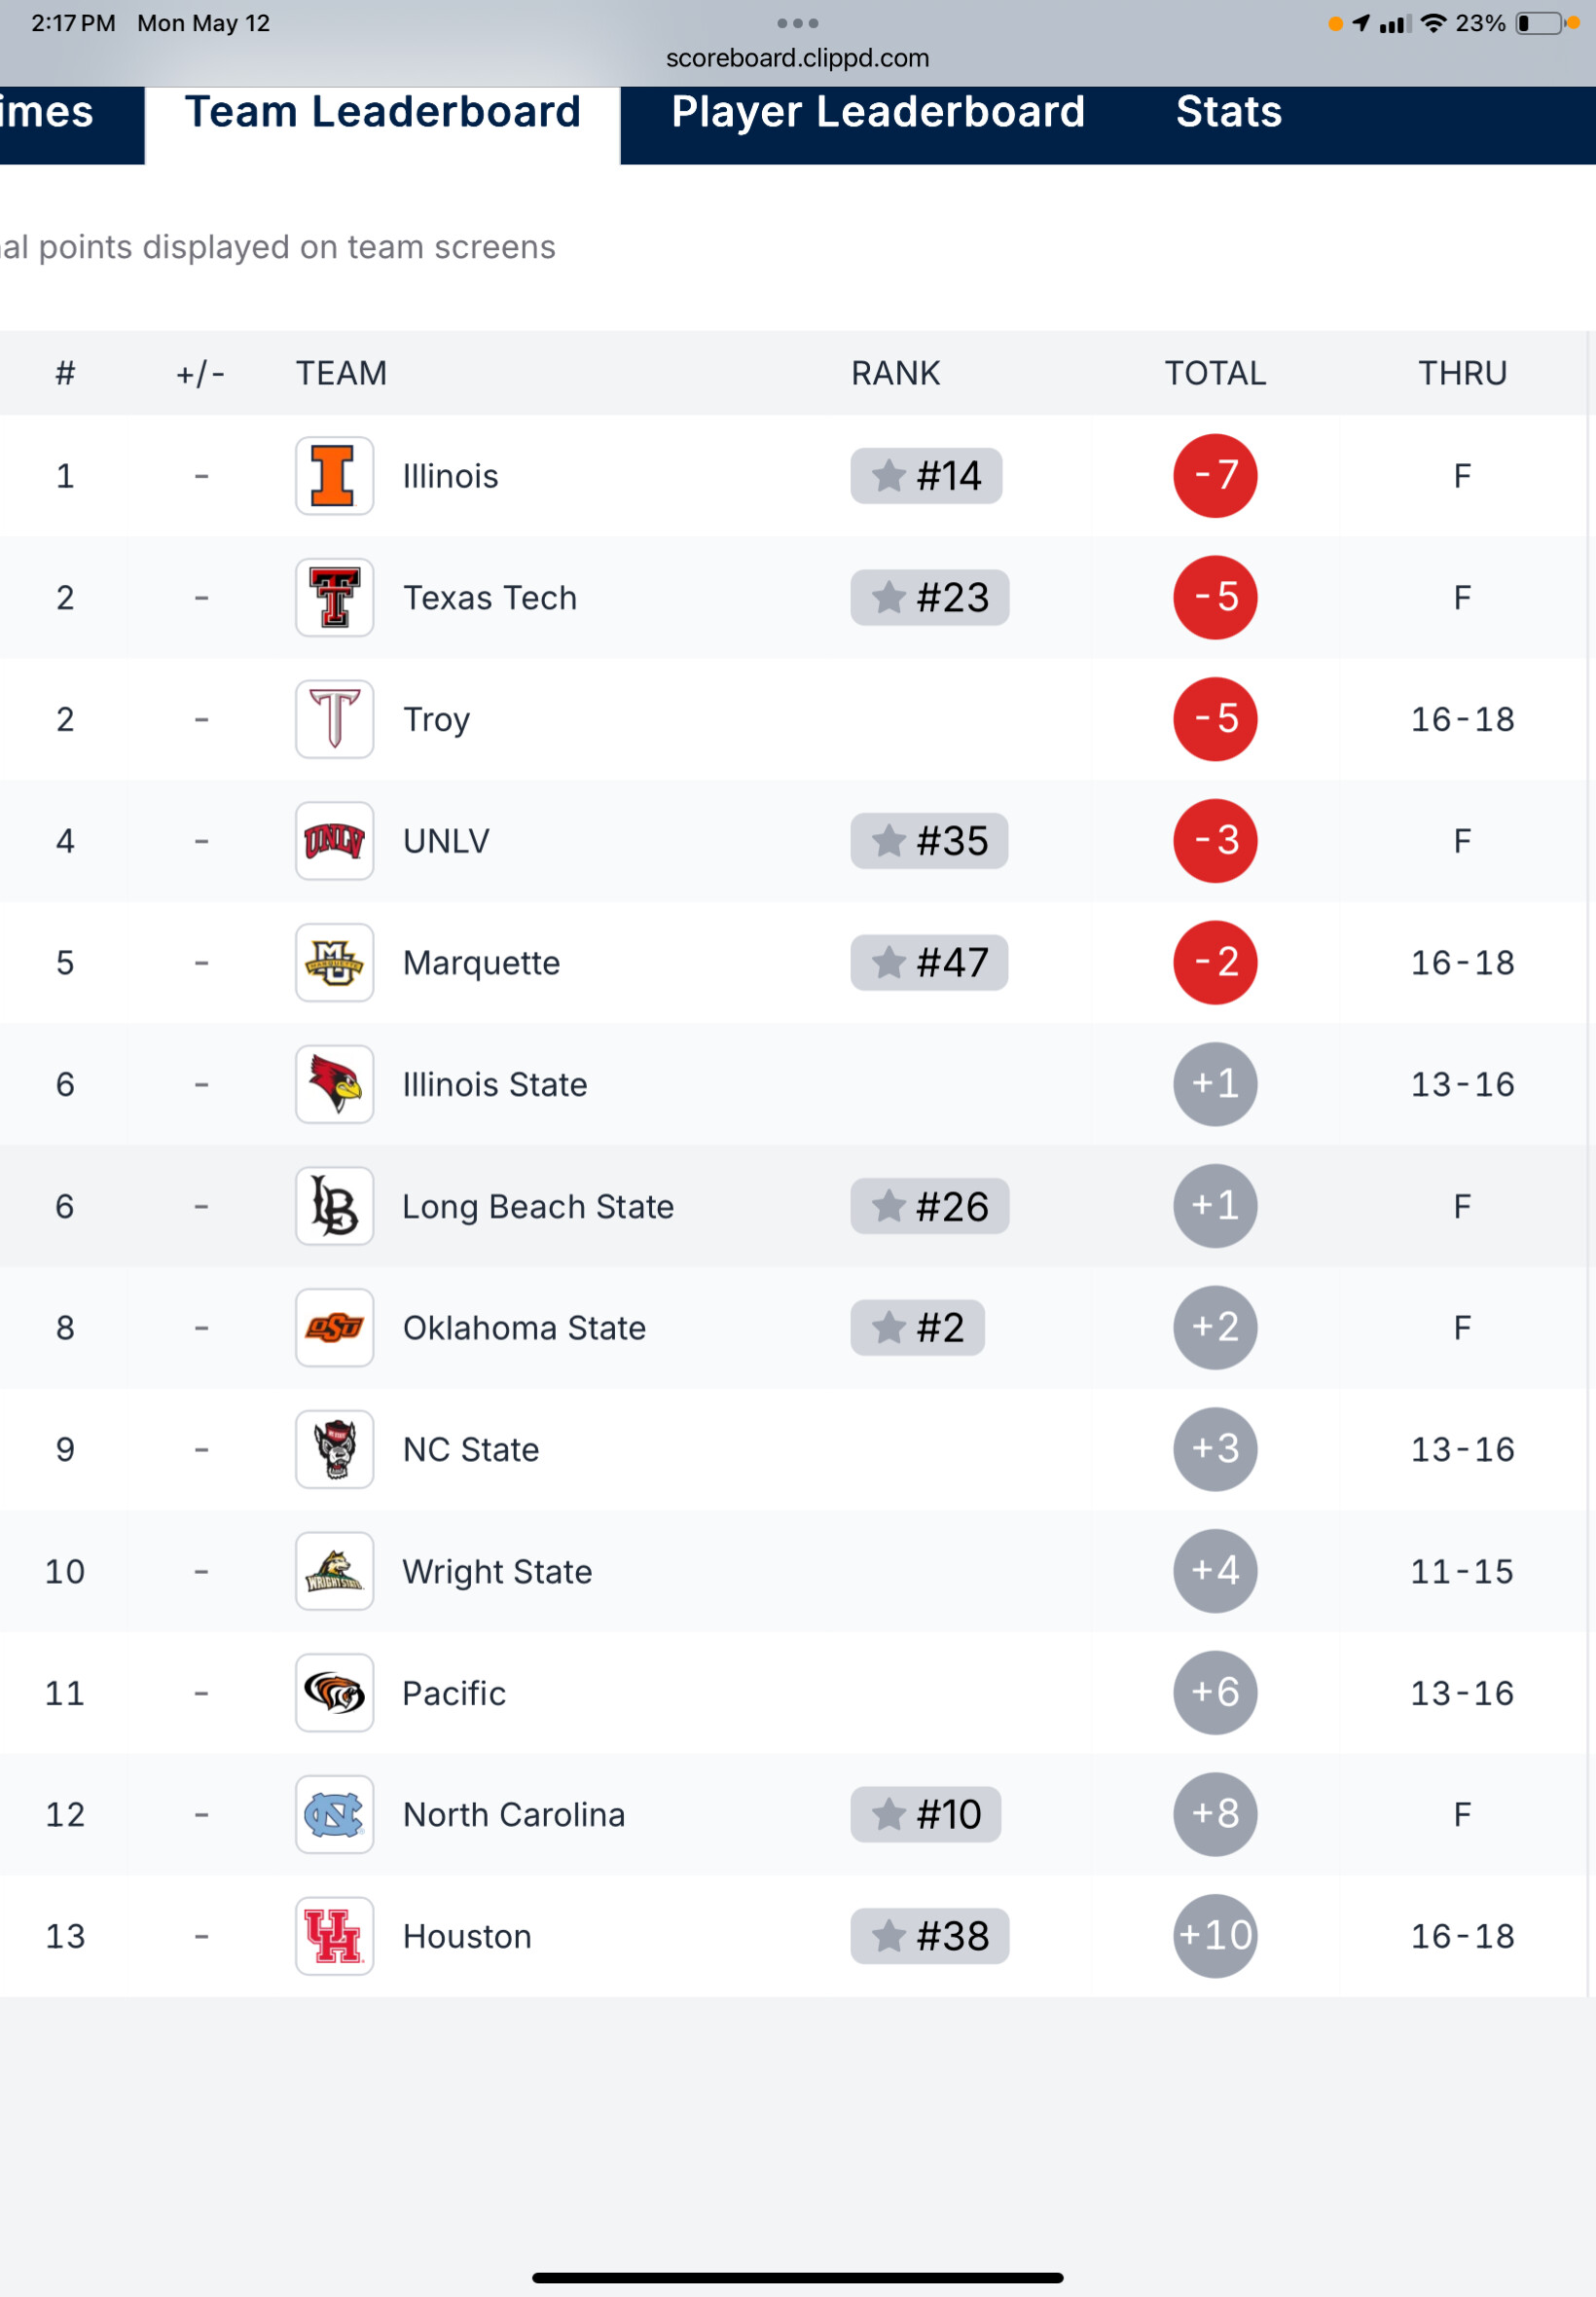Select the Troy team logo
1596x2297 pixels.
[334, 719]
